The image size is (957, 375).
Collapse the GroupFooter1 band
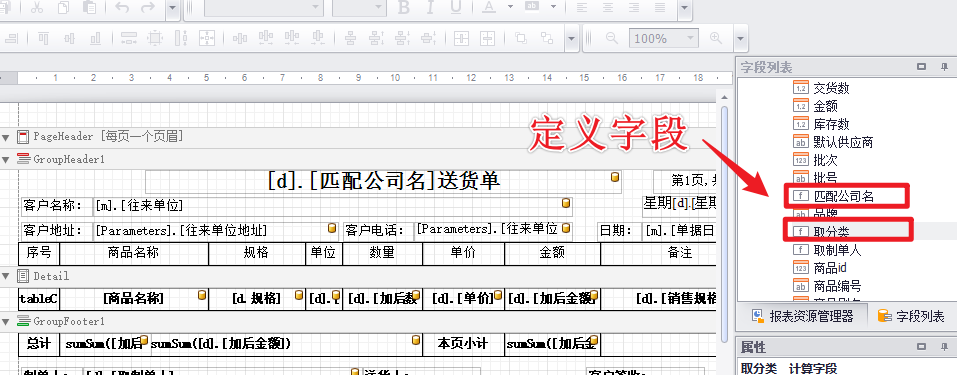click(x=5, y=321)
